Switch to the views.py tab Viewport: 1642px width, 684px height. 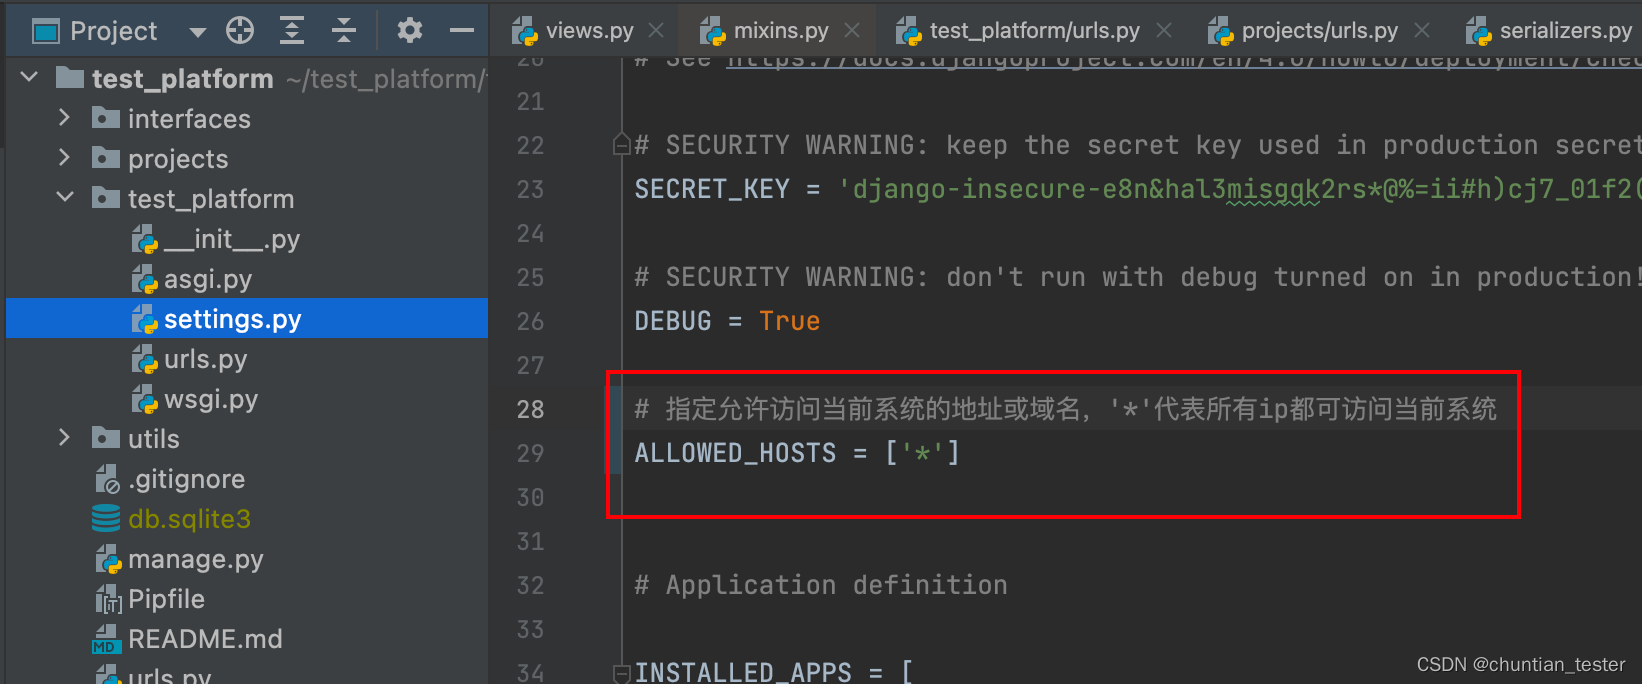589,31
